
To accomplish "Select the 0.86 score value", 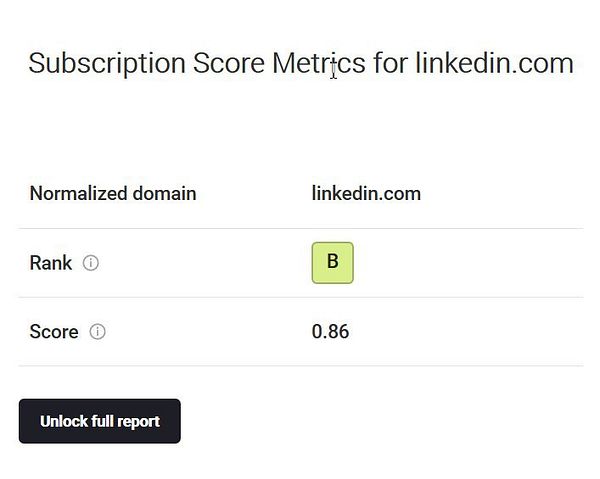I will [330, 331].
